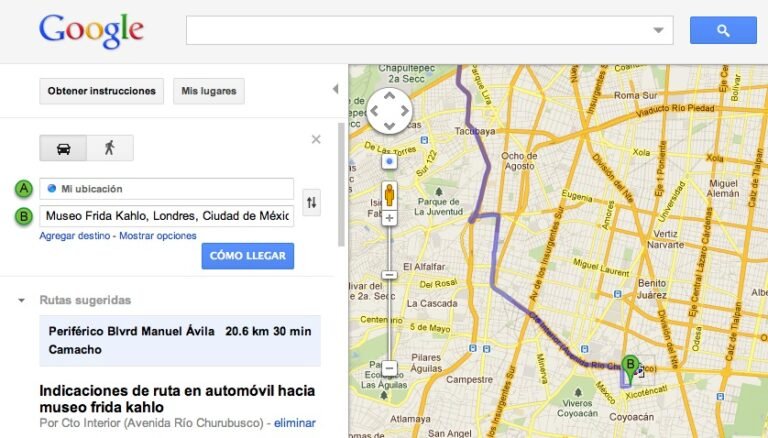
Task: Click the Miguel Alemán map label
Action: pyautogui.click(x=723, y=188)
